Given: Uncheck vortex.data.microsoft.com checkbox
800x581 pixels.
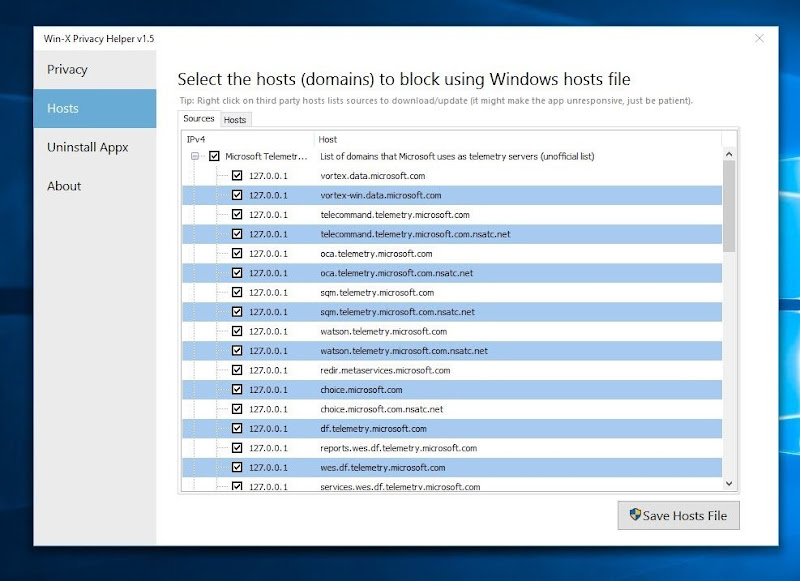Looking at the screenshot, I should pos(237,175).
